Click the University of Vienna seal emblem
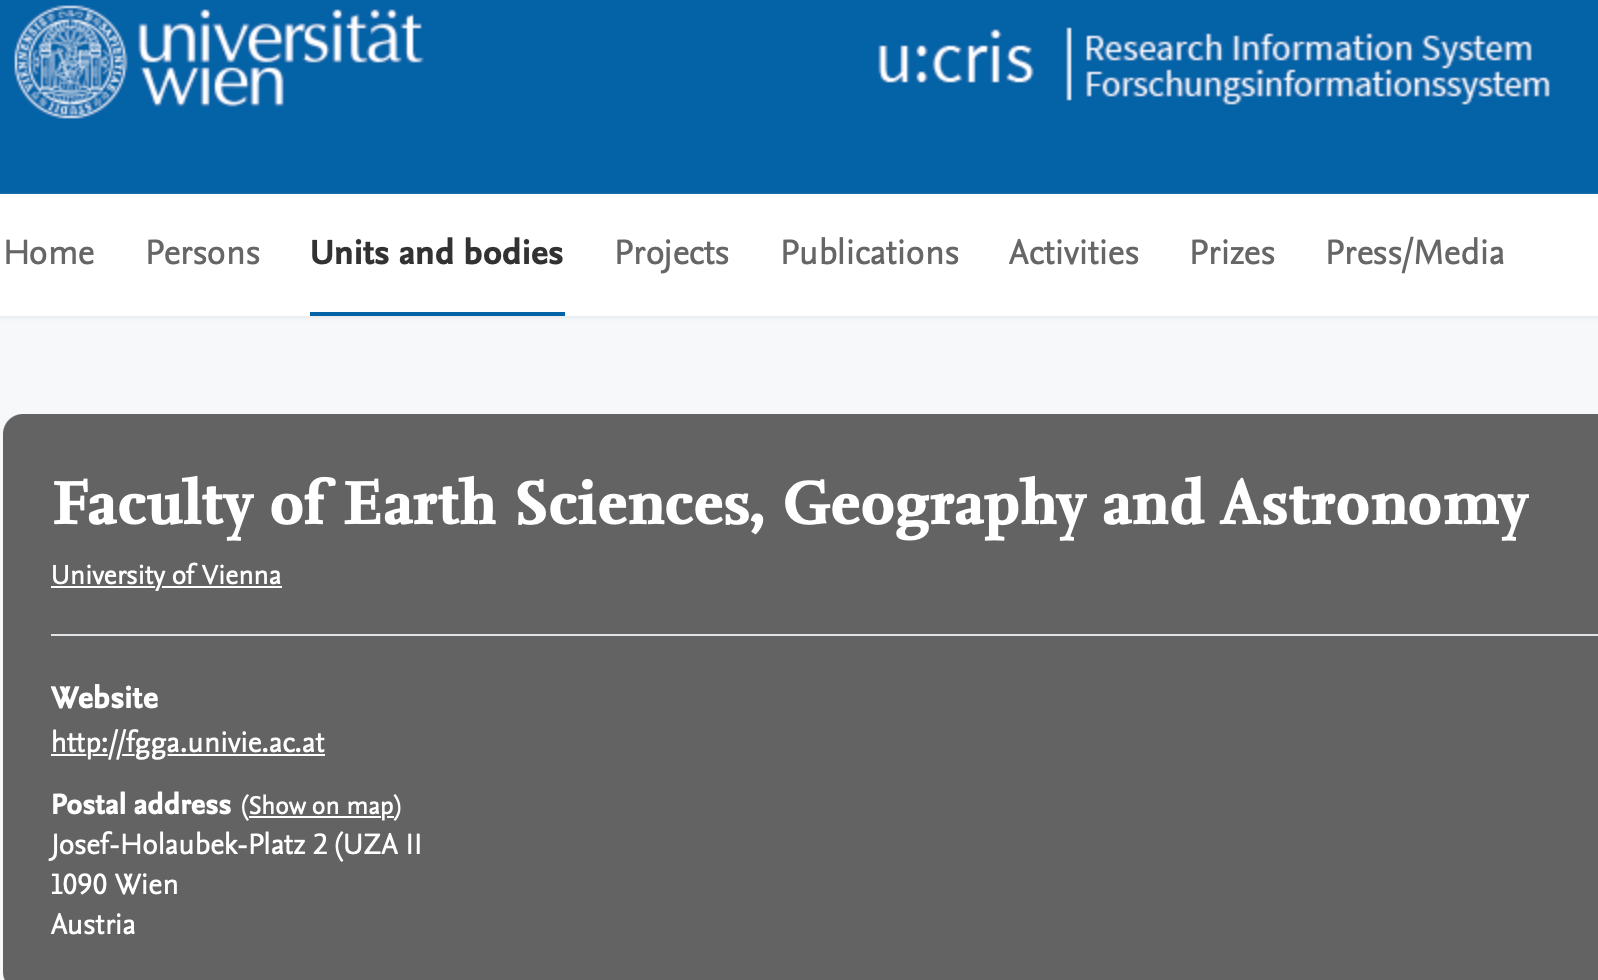This screenshot has height=980, width=1598. click(x=70, y=62)
